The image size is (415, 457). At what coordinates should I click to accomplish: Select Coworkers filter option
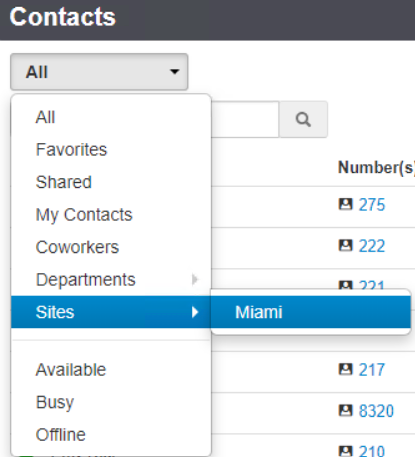click(x=111, y=247)
